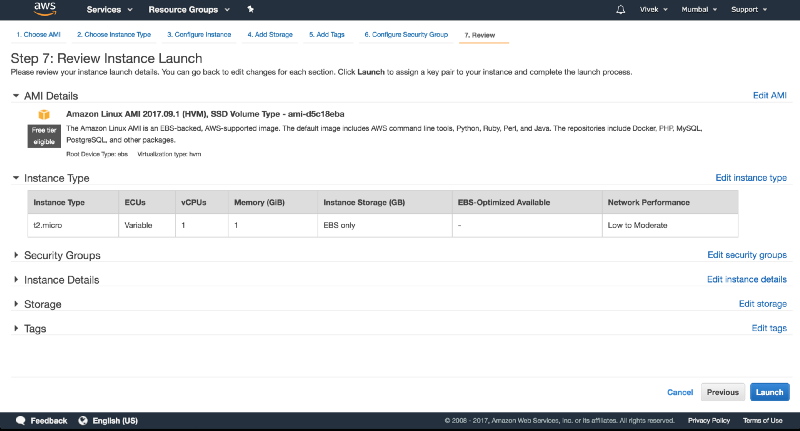
Task: Click the Edit instance details link
Action: 746,279
